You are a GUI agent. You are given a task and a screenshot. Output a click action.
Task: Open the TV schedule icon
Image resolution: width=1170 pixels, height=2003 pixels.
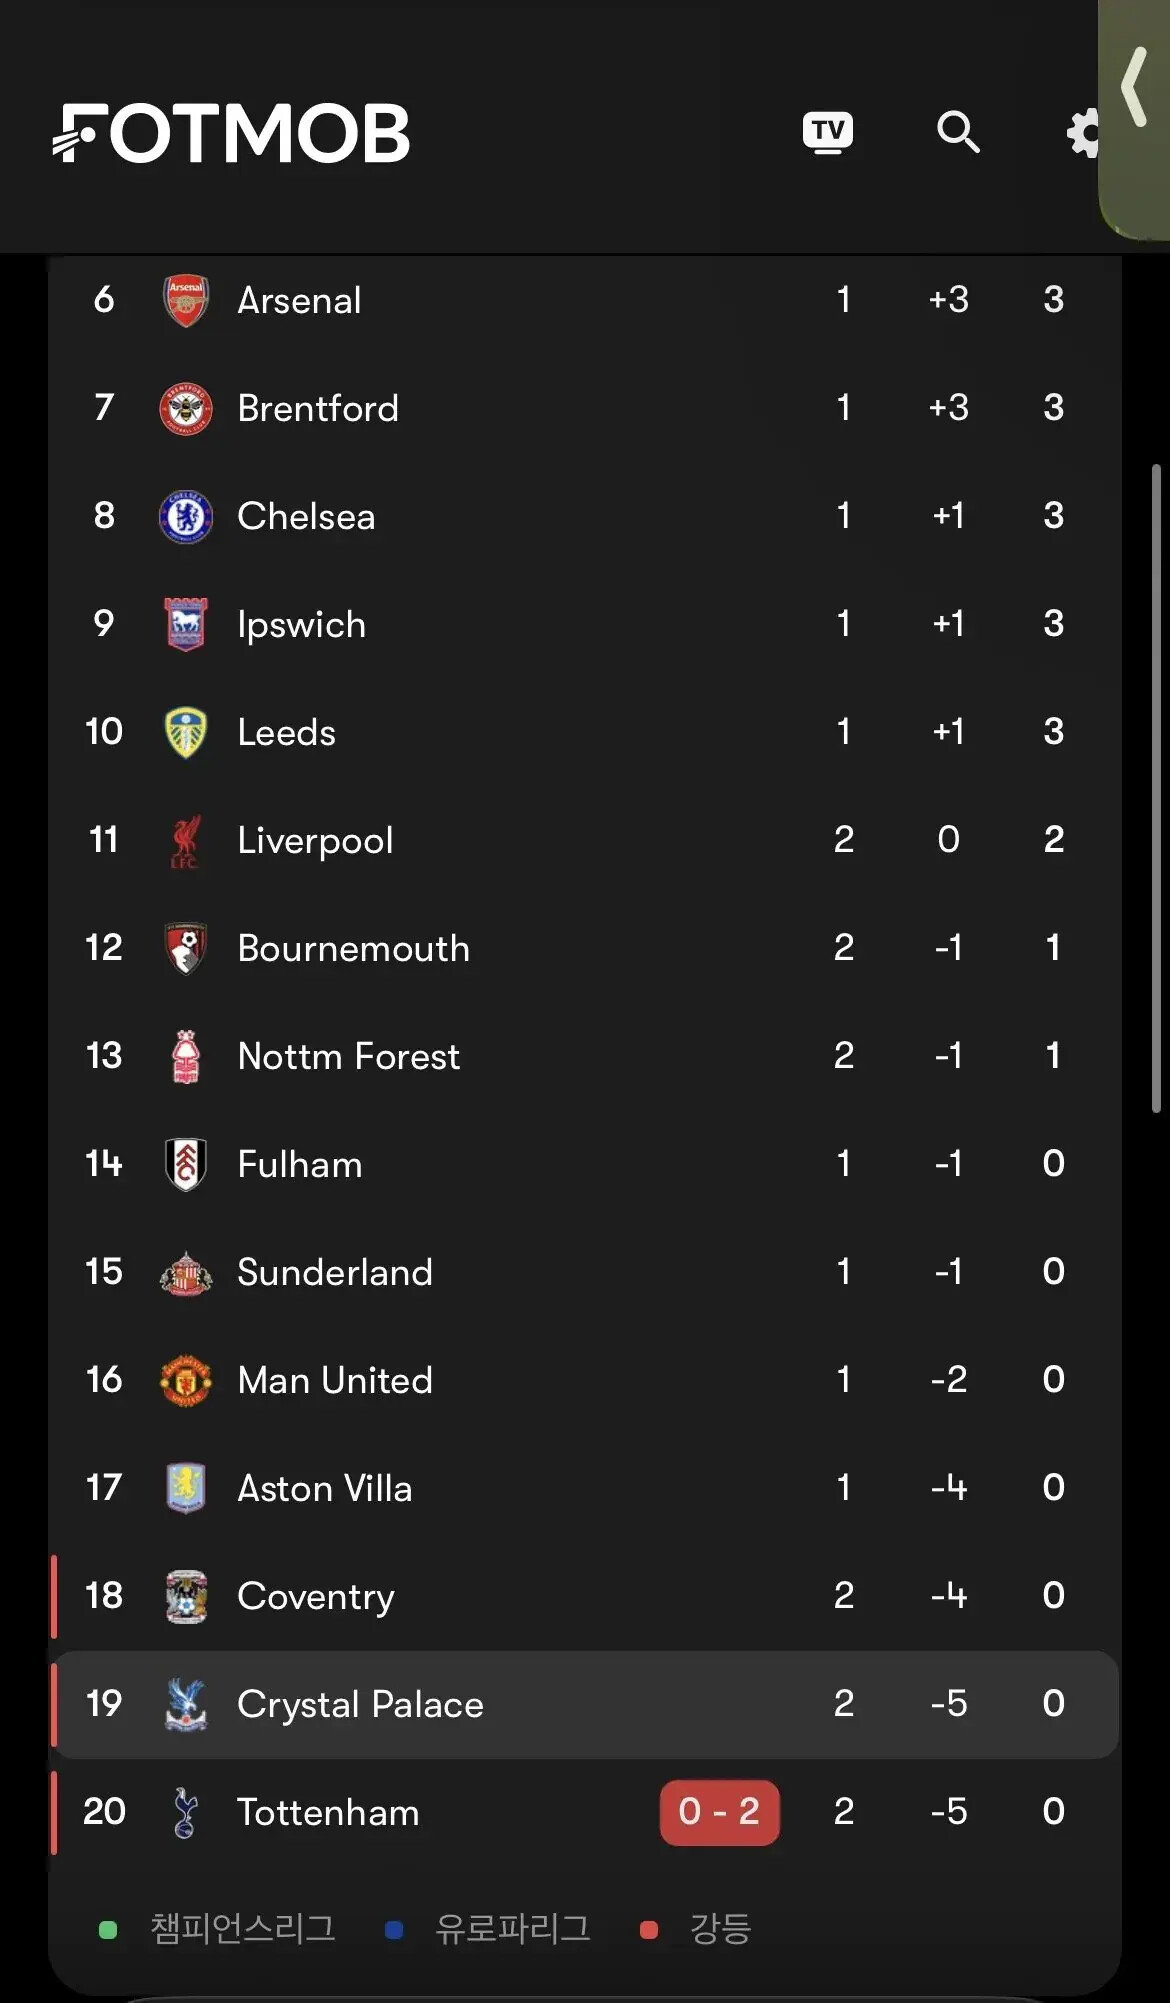point(827,132)
